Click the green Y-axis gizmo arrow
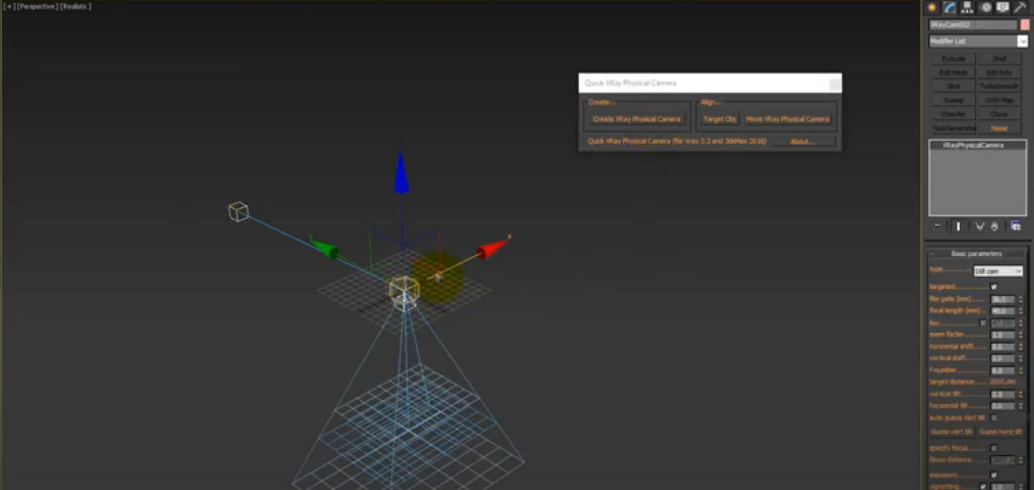1034x490 pixels. [324, 248]
